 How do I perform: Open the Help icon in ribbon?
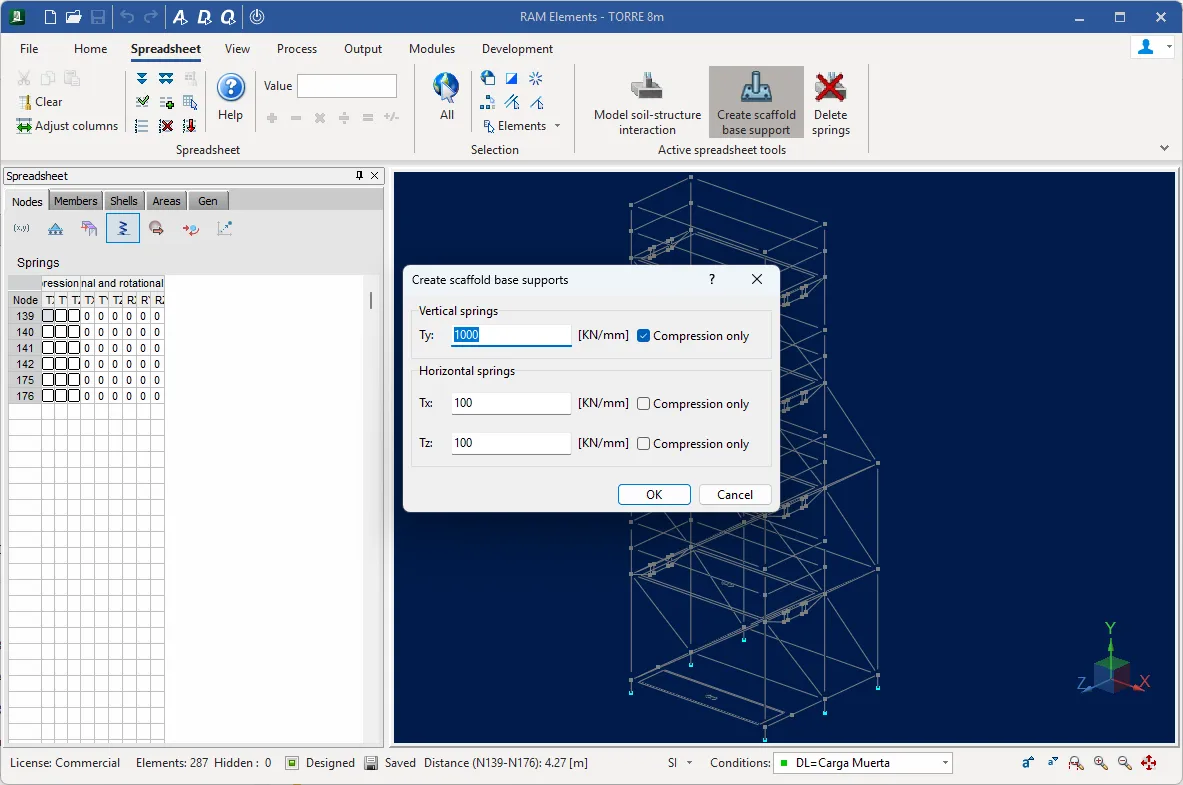[x=230, y=89]
